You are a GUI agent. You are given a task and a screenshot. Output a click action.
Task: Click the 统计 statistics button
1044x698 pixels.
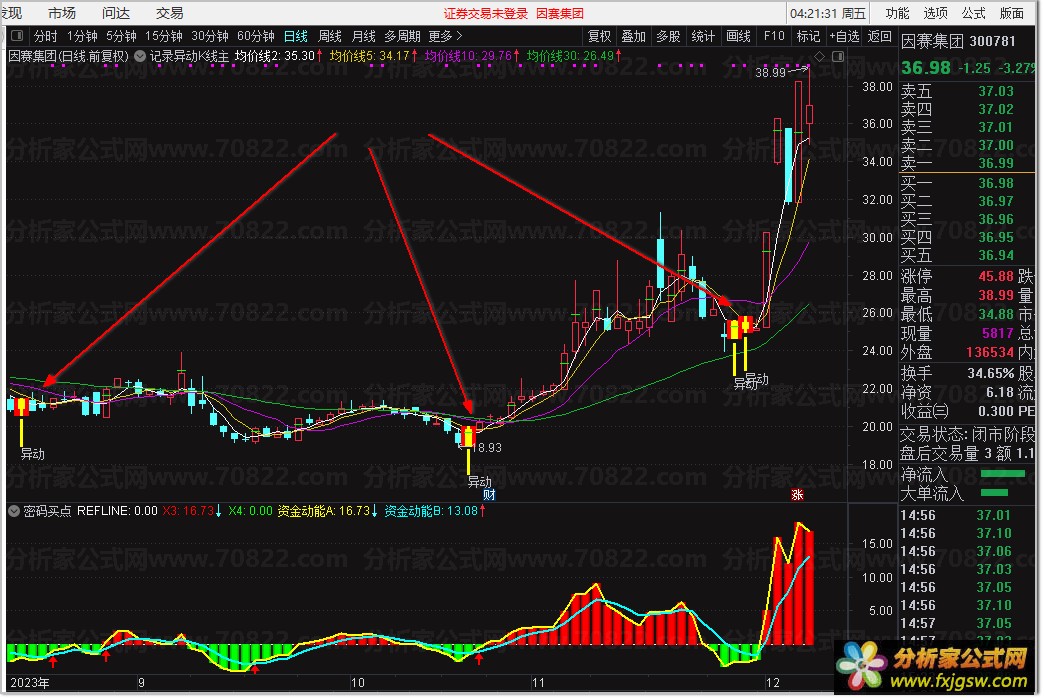(703, 36)
